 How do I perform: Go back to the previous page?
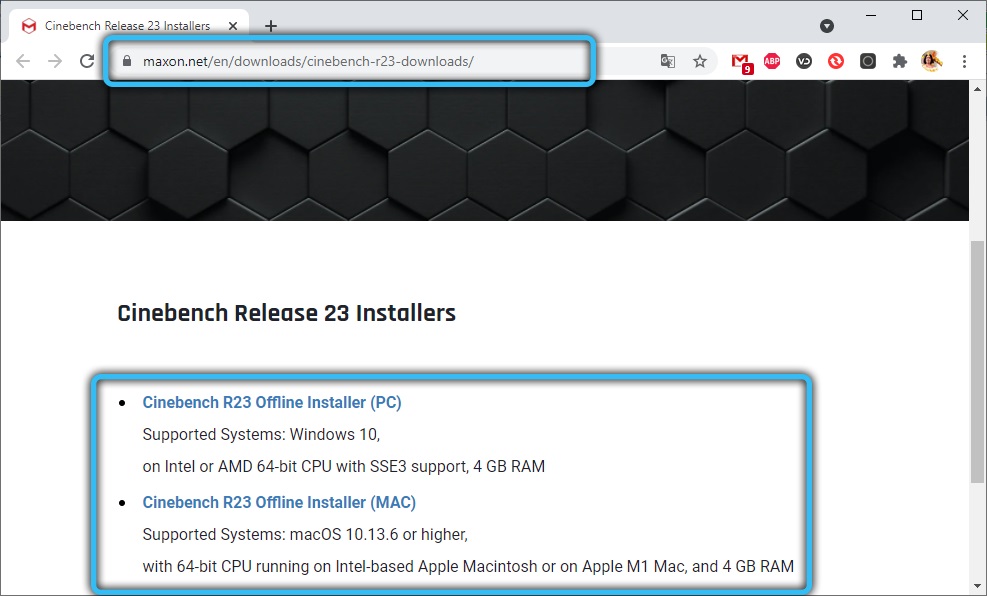(x=23, y=61)
